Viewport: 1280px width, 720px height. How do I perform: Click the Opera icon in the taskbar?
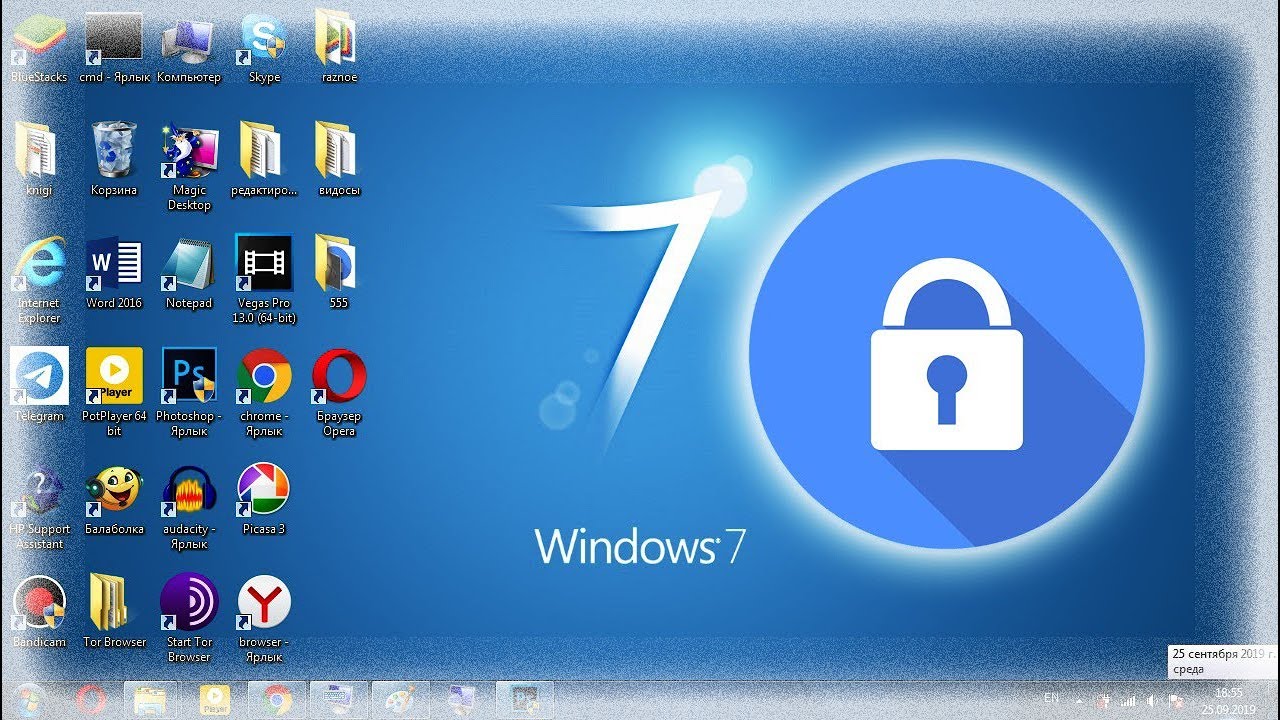click(90, 699)
